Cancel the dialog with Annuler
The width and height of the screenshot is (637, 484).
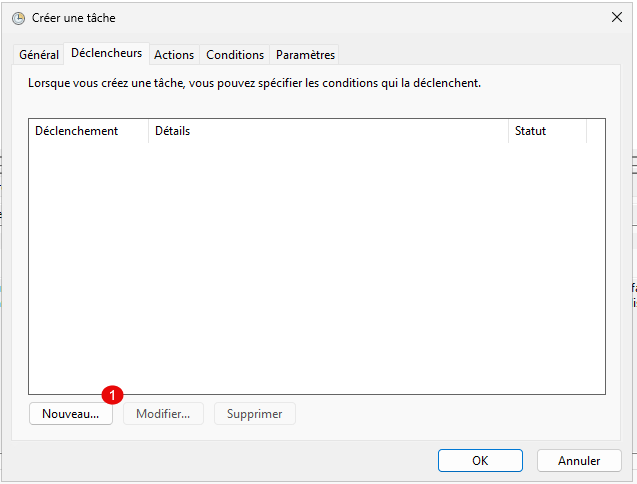pyautogui.click(x=579, y=461)
